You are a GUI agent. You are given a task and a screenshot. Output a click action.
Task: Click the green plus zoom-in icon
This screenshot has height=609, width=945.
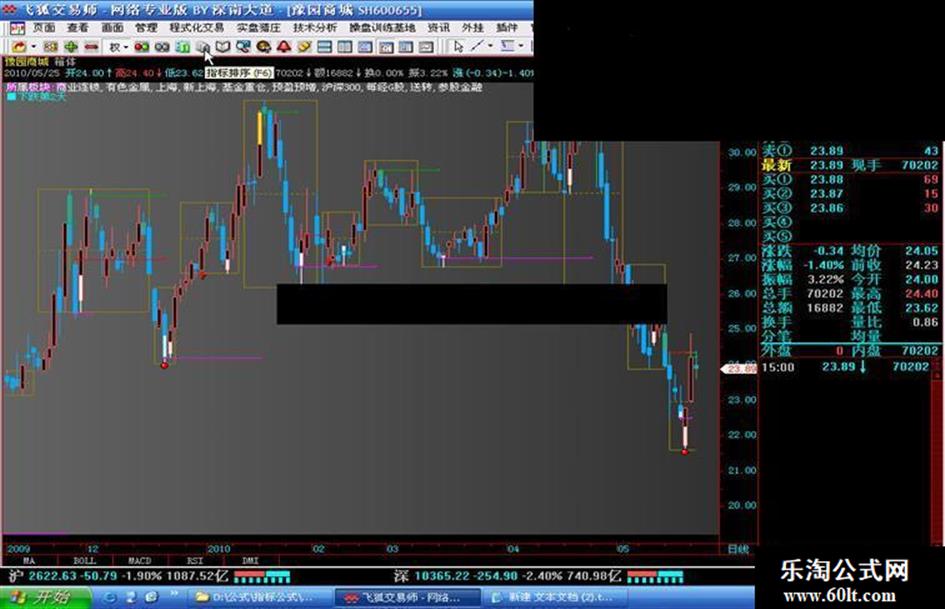(x=71, y=47)
